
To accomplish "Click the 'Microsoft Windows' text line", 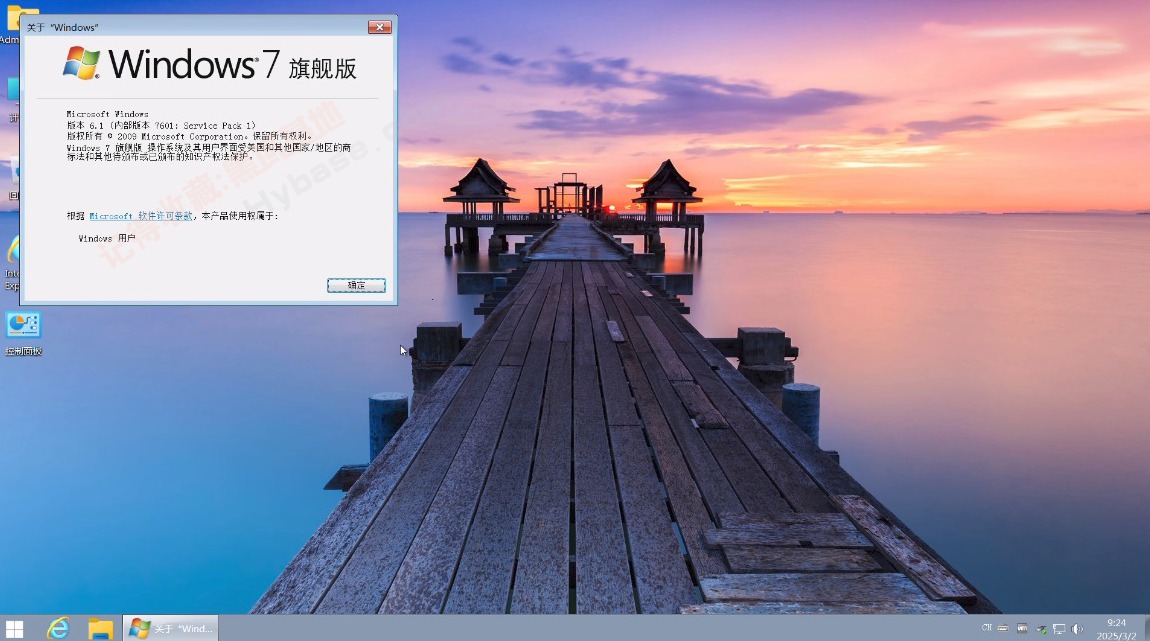I will click(107, 114).
